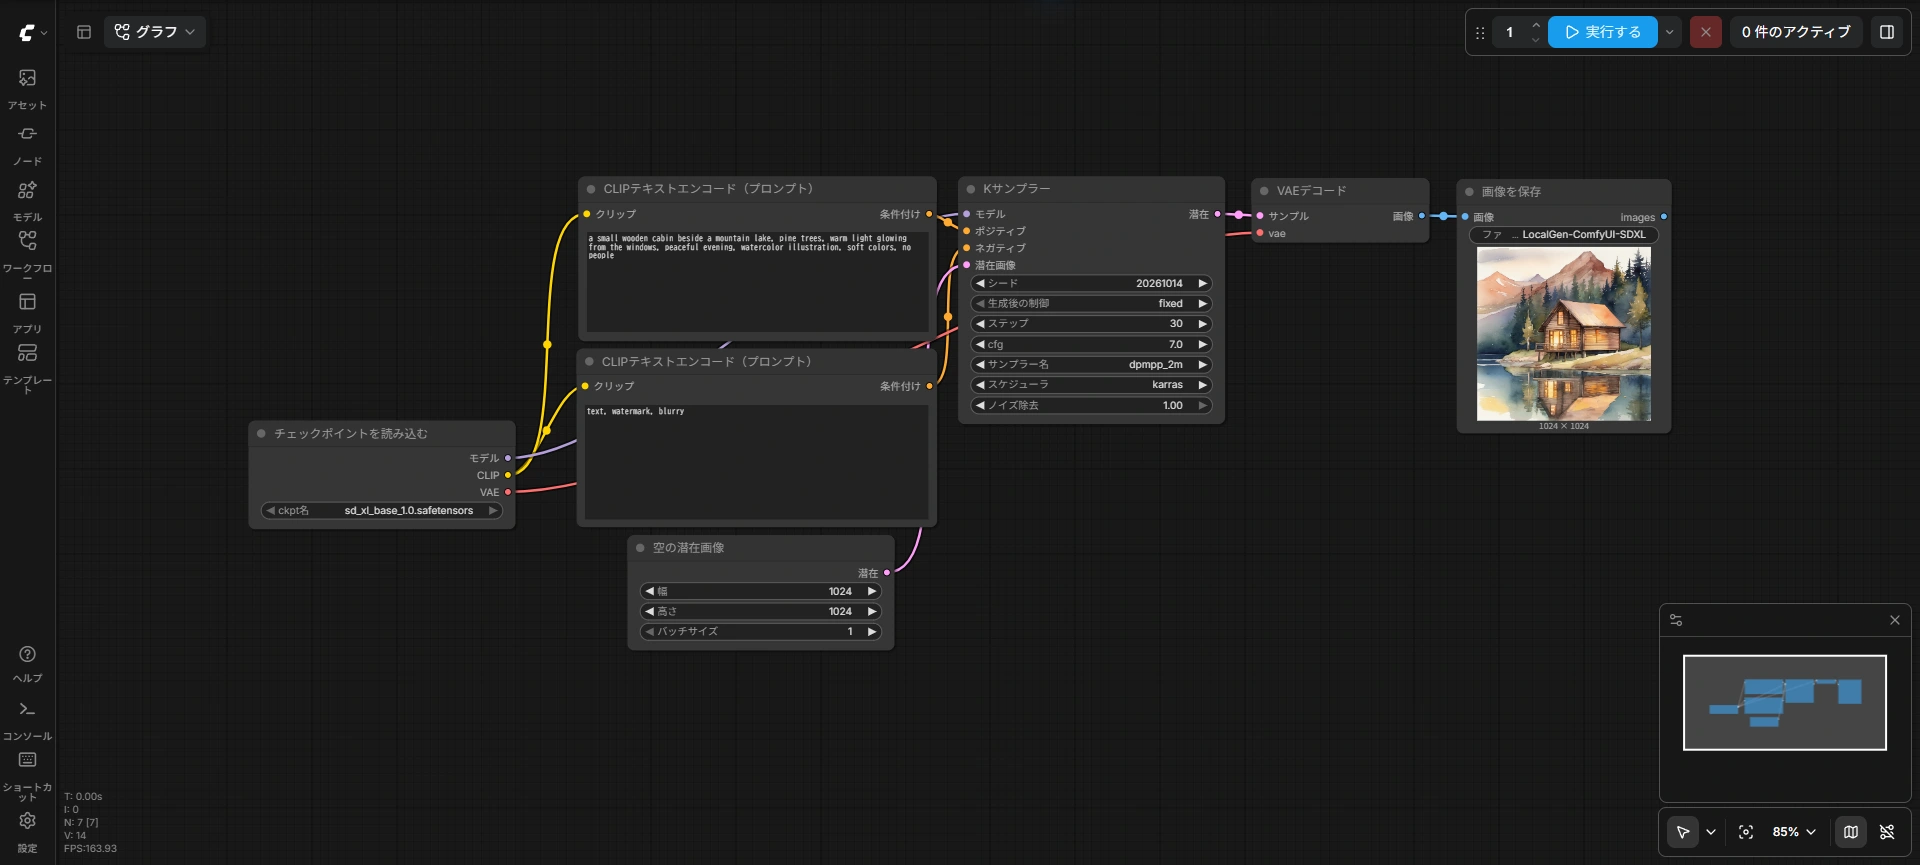The width and height of the screenshot is (1920, 865).
Task: Open 設定 (settings) with the gear icon
Action: coord(27,832)
